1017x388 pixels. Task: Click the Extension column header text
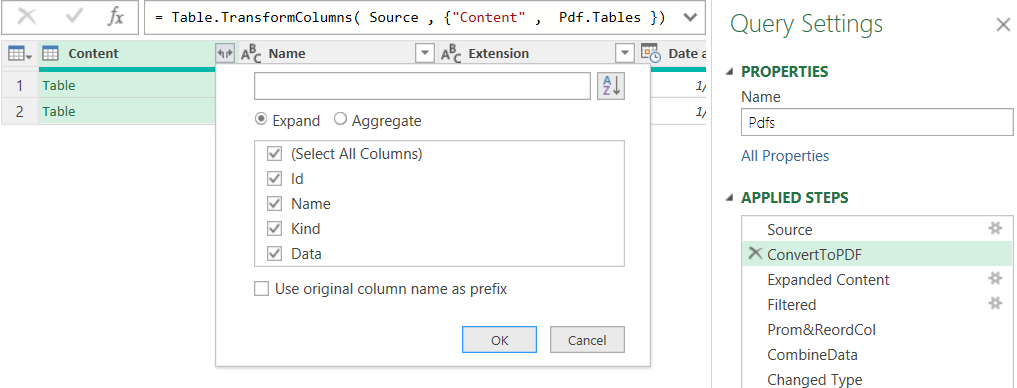499,54
